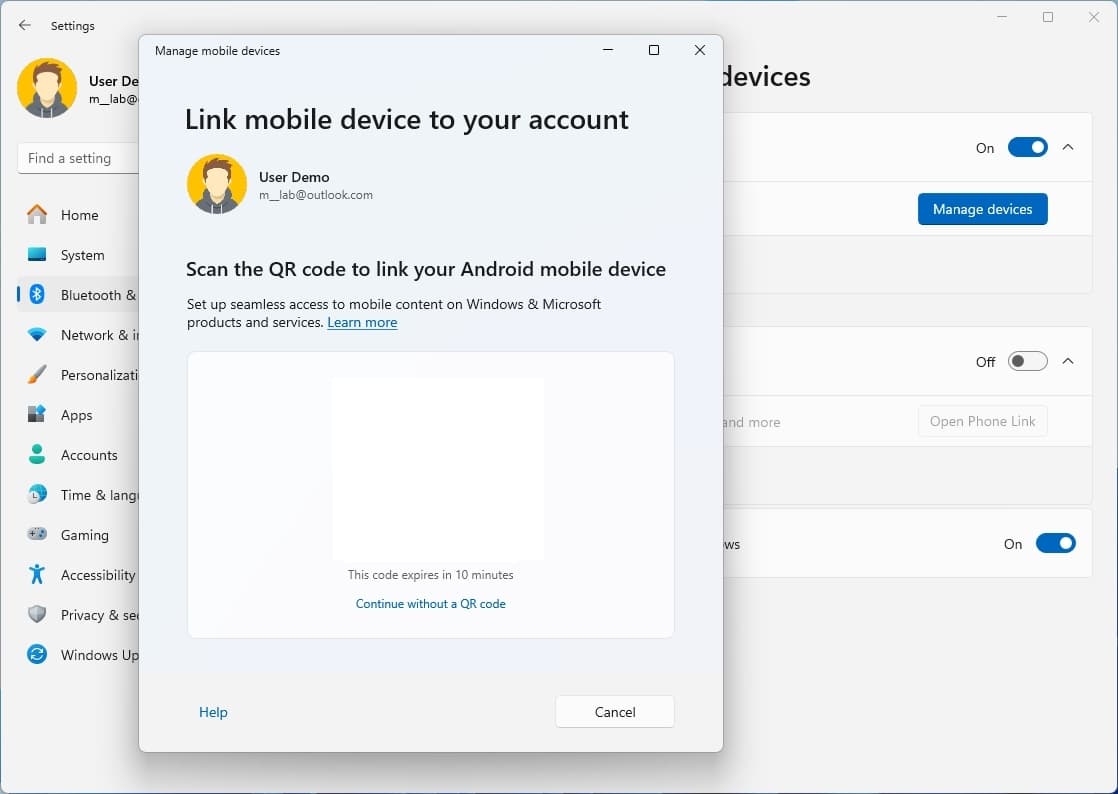Go to Privacy & security settings
This screenshot has width=1118, height=794.
pyautogui.click(x=98, y=615)
